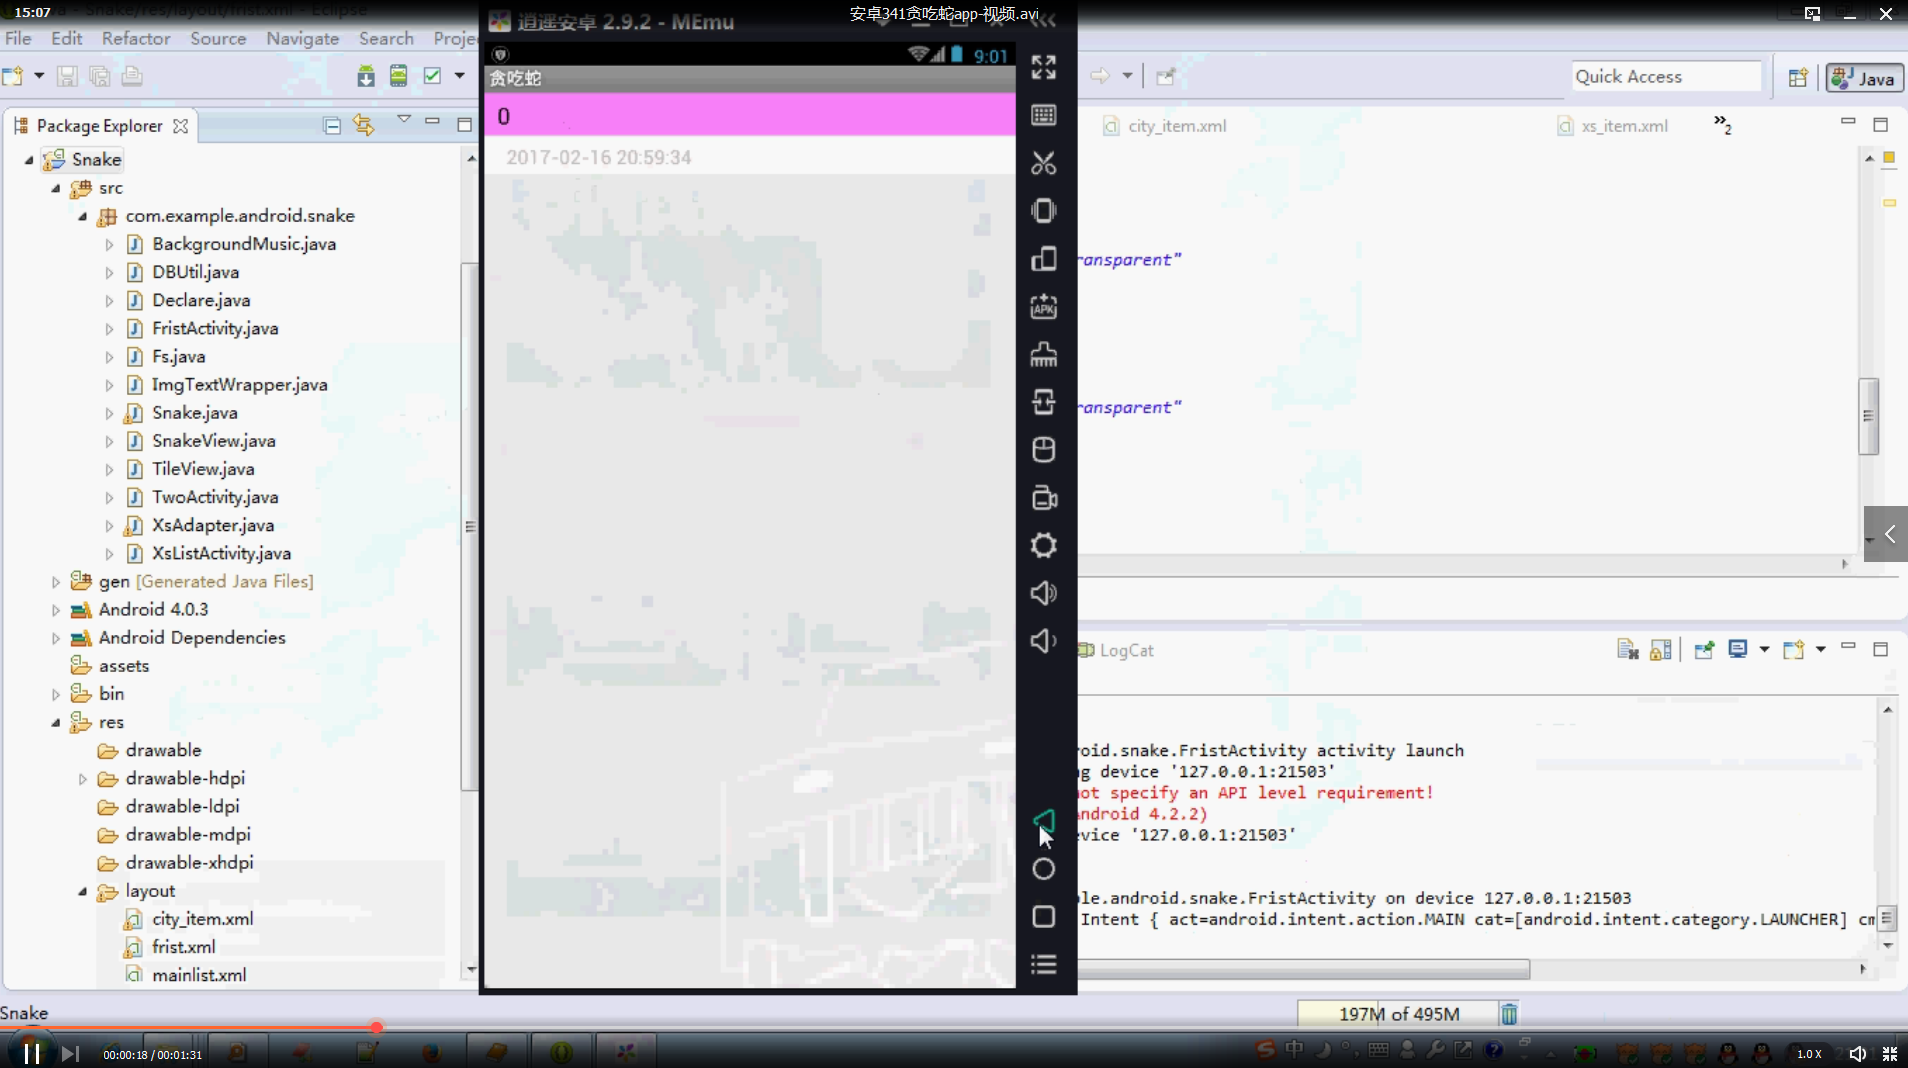The width and height of the screenshot is (1908, 1068).
Task: Click the Print icon in Eclipse toolbar
Action: click(131, 76)
